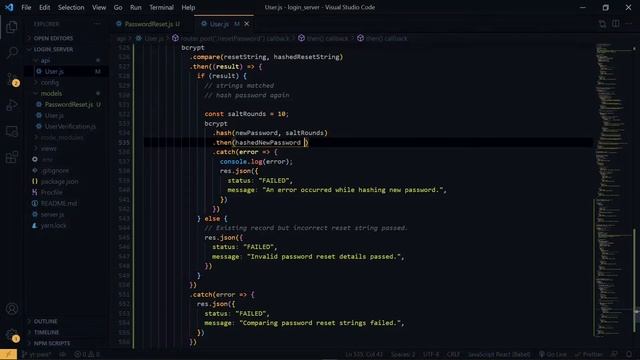
Task: Open UserVerification.js in the models folder
Action: 70,127
